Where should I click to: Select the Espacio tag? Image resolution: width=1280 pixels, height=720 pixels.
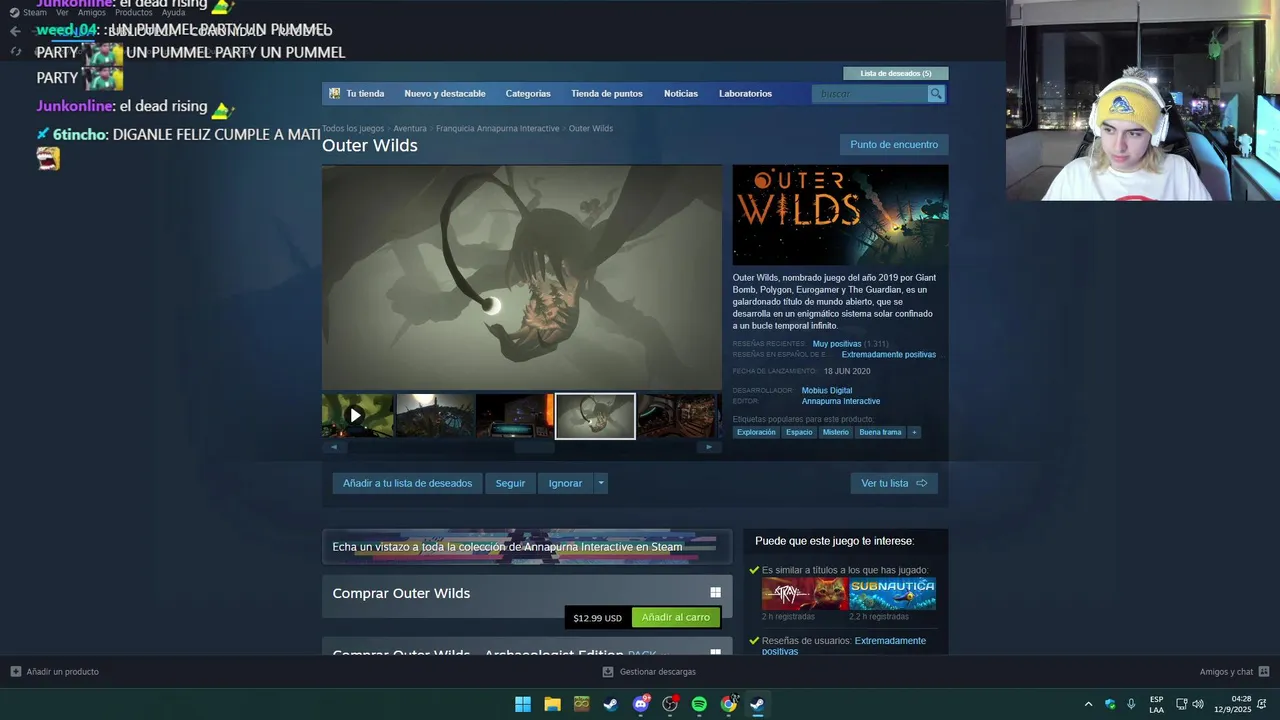[x=799, y=432]
